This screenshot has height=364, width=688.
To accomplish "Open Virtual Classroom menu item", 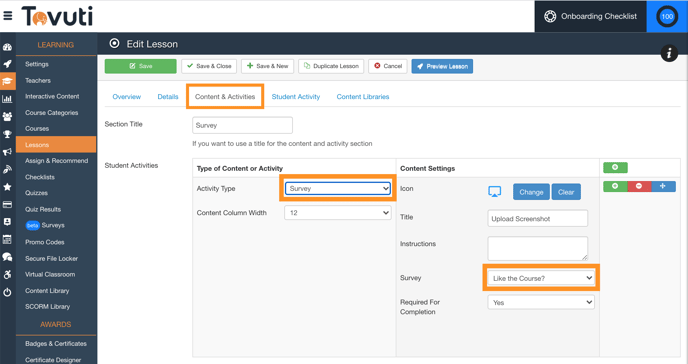I will [x=50, y=275].
